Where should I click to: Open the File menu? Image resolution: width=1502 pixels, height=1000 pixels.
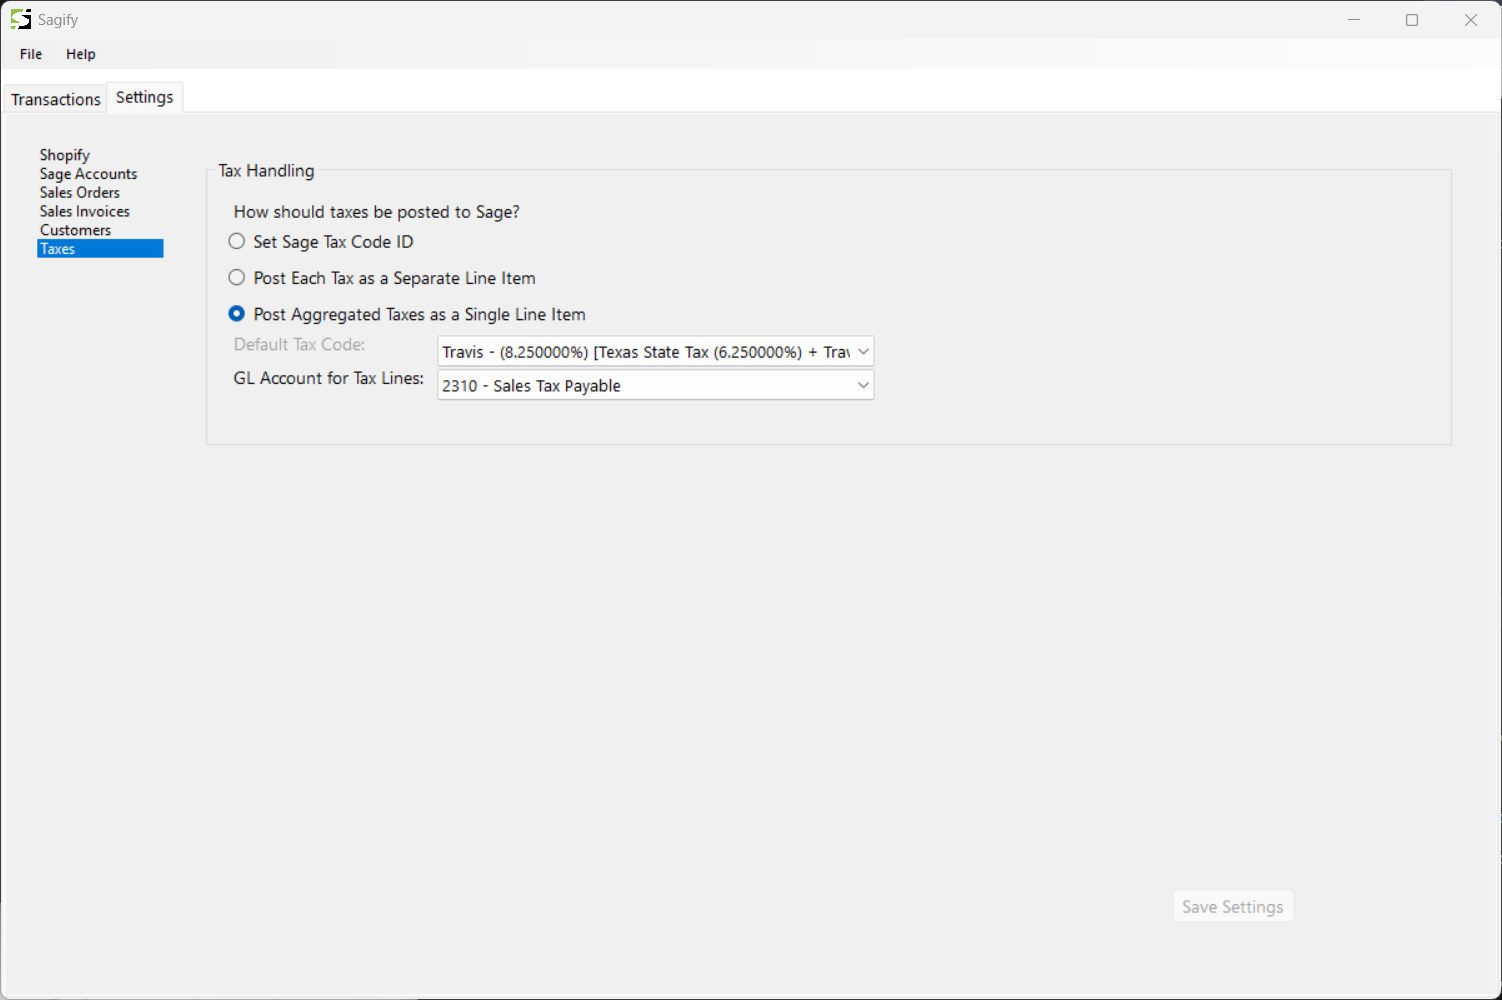coord(31,54)
